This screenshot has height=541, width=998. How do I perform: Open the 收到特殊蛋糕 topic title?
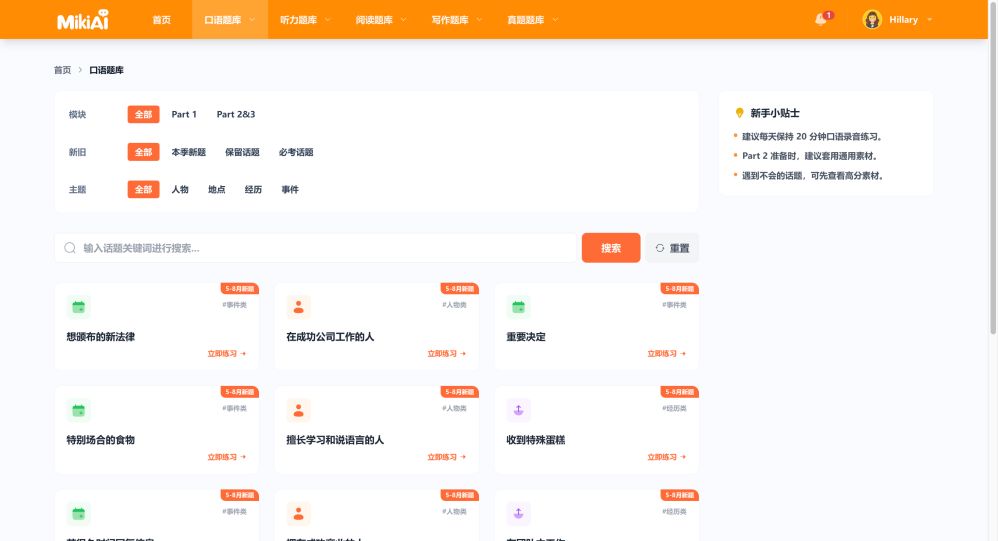[535, 440]
